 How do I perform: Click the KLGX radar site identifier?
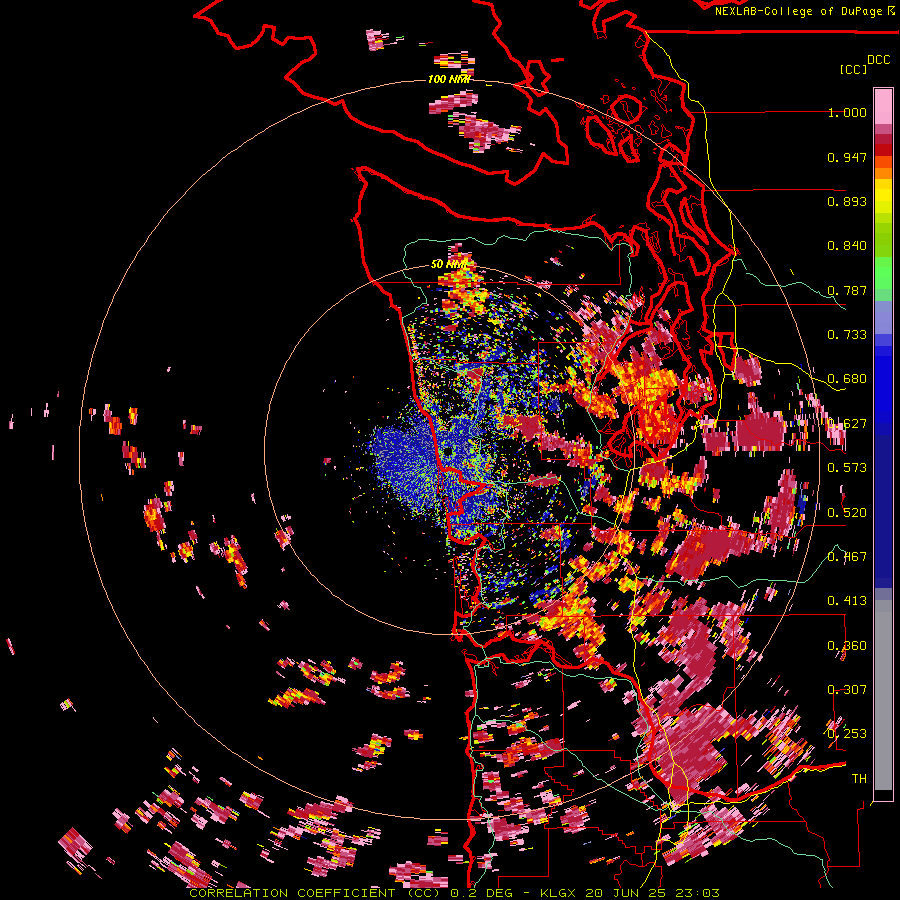(556, 893)
